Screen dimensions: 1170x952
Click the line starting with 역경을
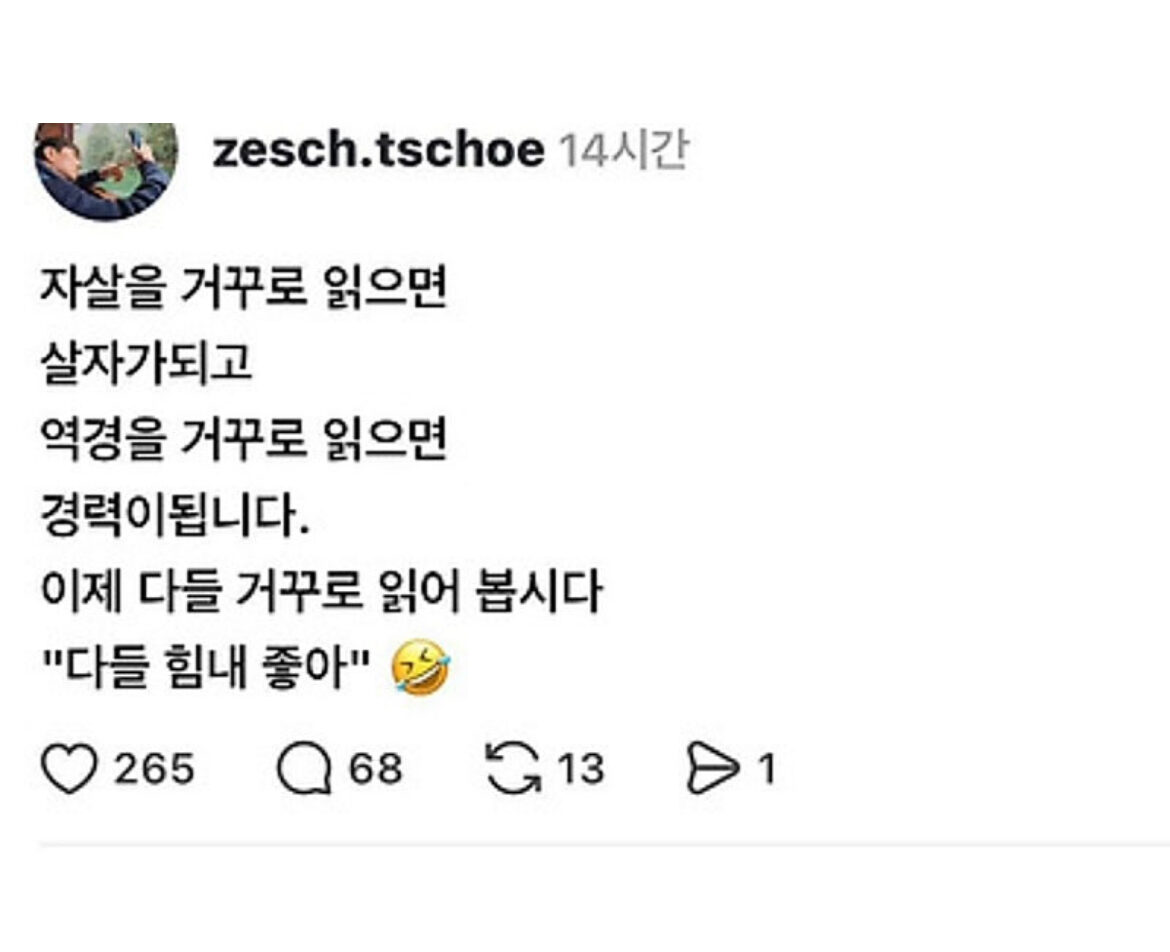(x=242, y=440)
